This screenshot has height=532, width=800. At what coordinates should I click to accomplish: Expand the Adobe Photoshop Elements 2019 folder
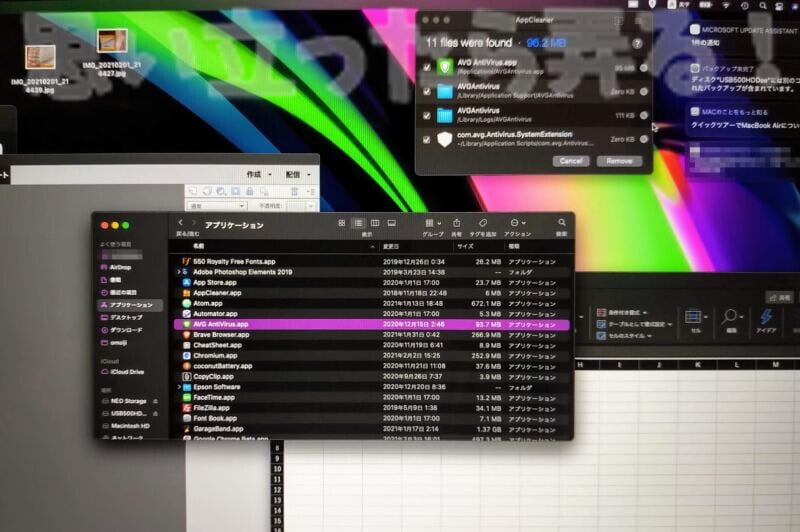tap(179, 272)
